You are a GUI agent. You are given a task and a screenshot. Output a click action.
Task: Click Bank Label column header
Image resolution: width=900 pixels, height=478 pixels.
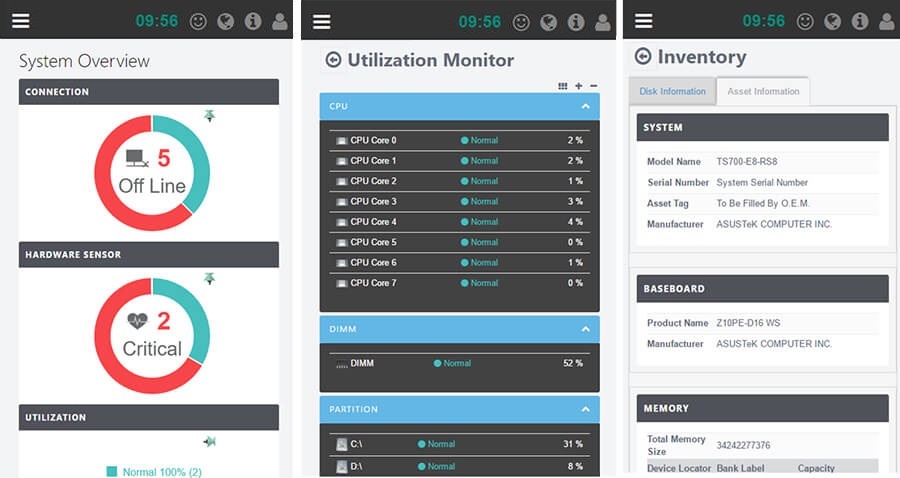pyautogui.click(x=740, y=468)
